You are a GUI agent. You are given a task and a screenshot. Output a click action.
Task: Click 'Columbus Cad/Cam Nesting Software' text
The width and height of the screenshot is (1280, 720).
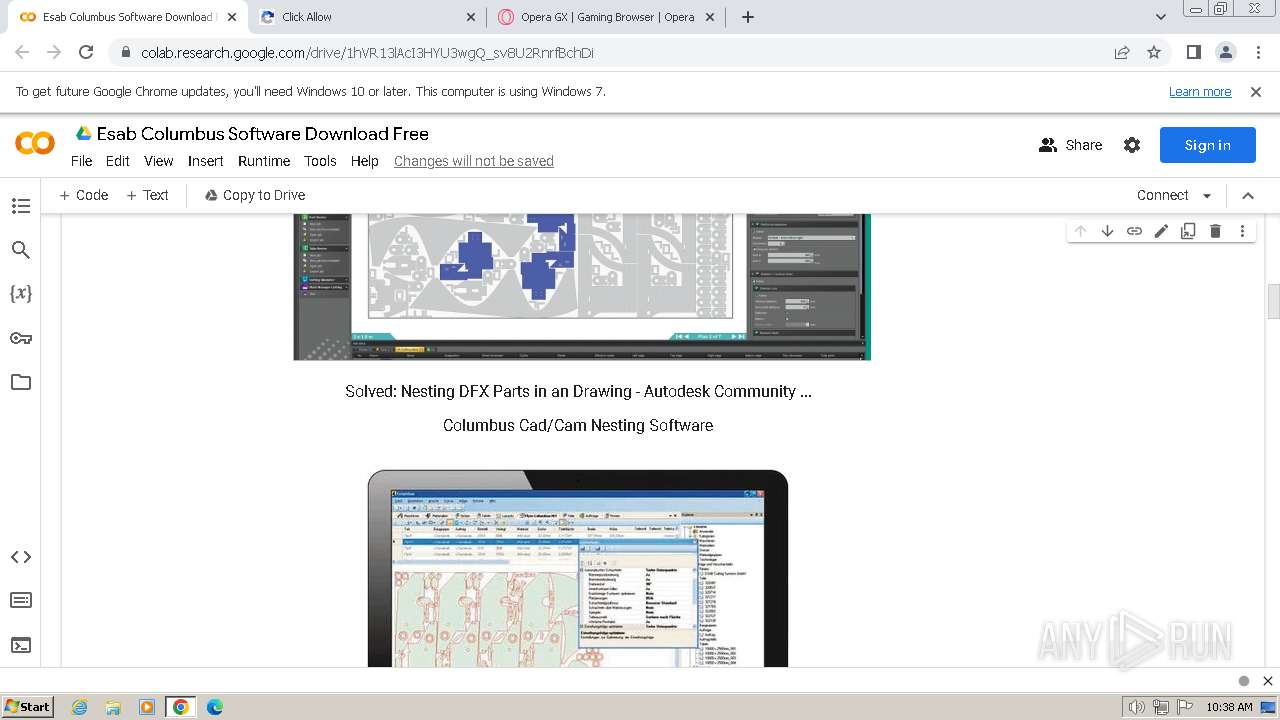pyautogui.click(x=578, y=425)
